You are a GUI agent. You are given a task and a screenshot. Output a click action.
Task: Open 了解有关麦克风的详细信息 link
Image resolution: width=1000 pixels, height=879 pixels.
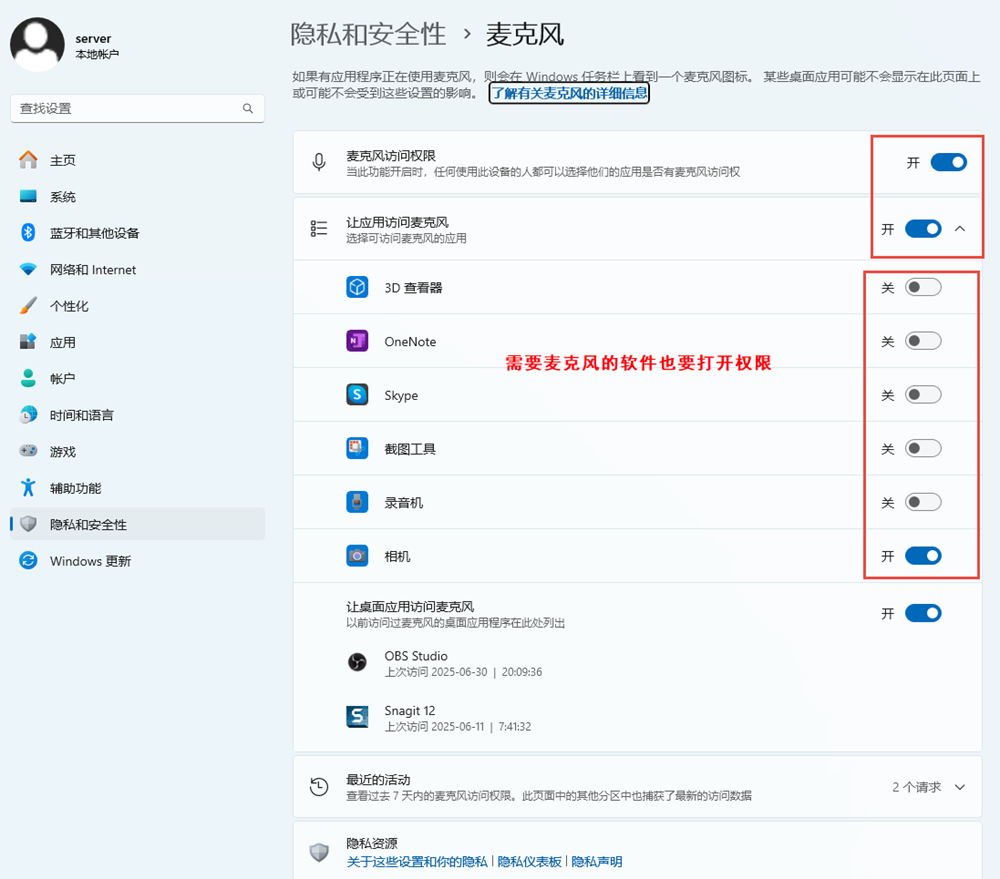(x=569, y=93)
